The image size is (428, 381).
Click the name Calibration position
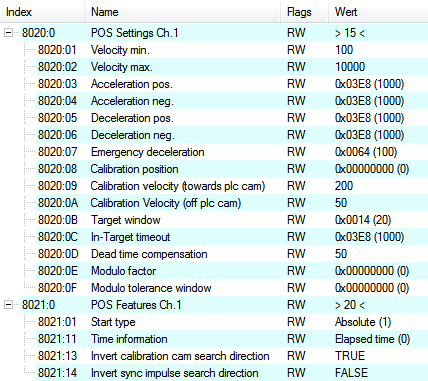134,169
